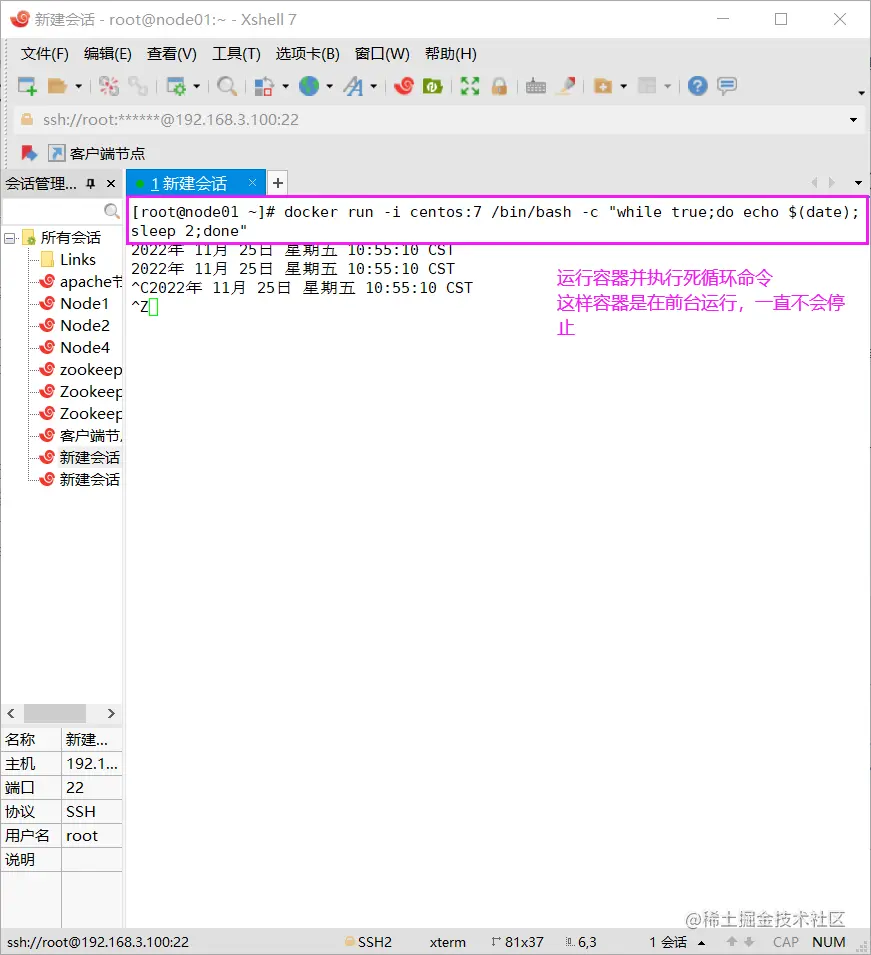
Task: Click the SSH2 status bar indicator
Action: 368,942
